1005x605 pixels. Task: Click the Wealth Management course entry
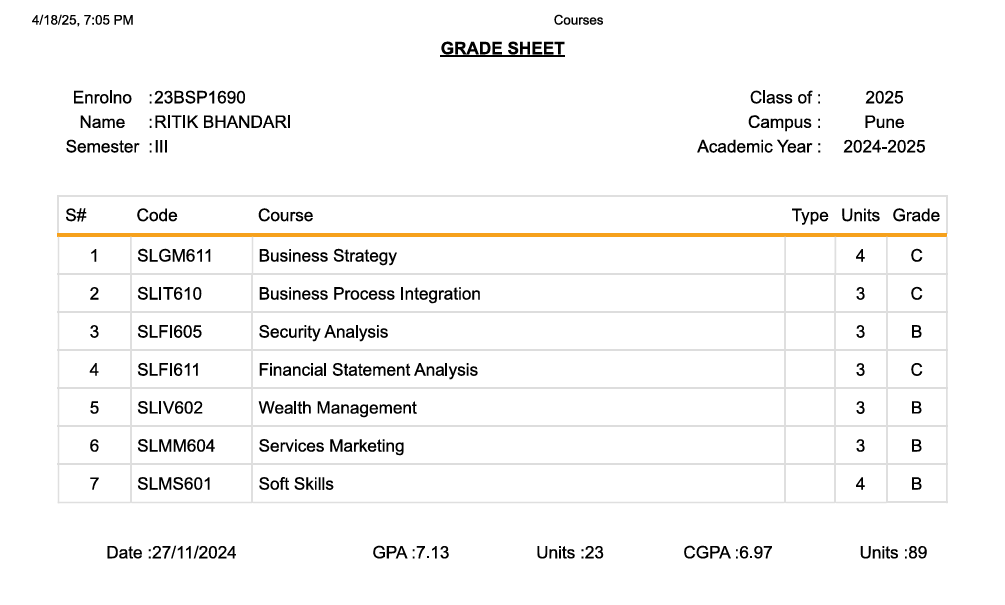pyautogui.click(x=337, y=408)
